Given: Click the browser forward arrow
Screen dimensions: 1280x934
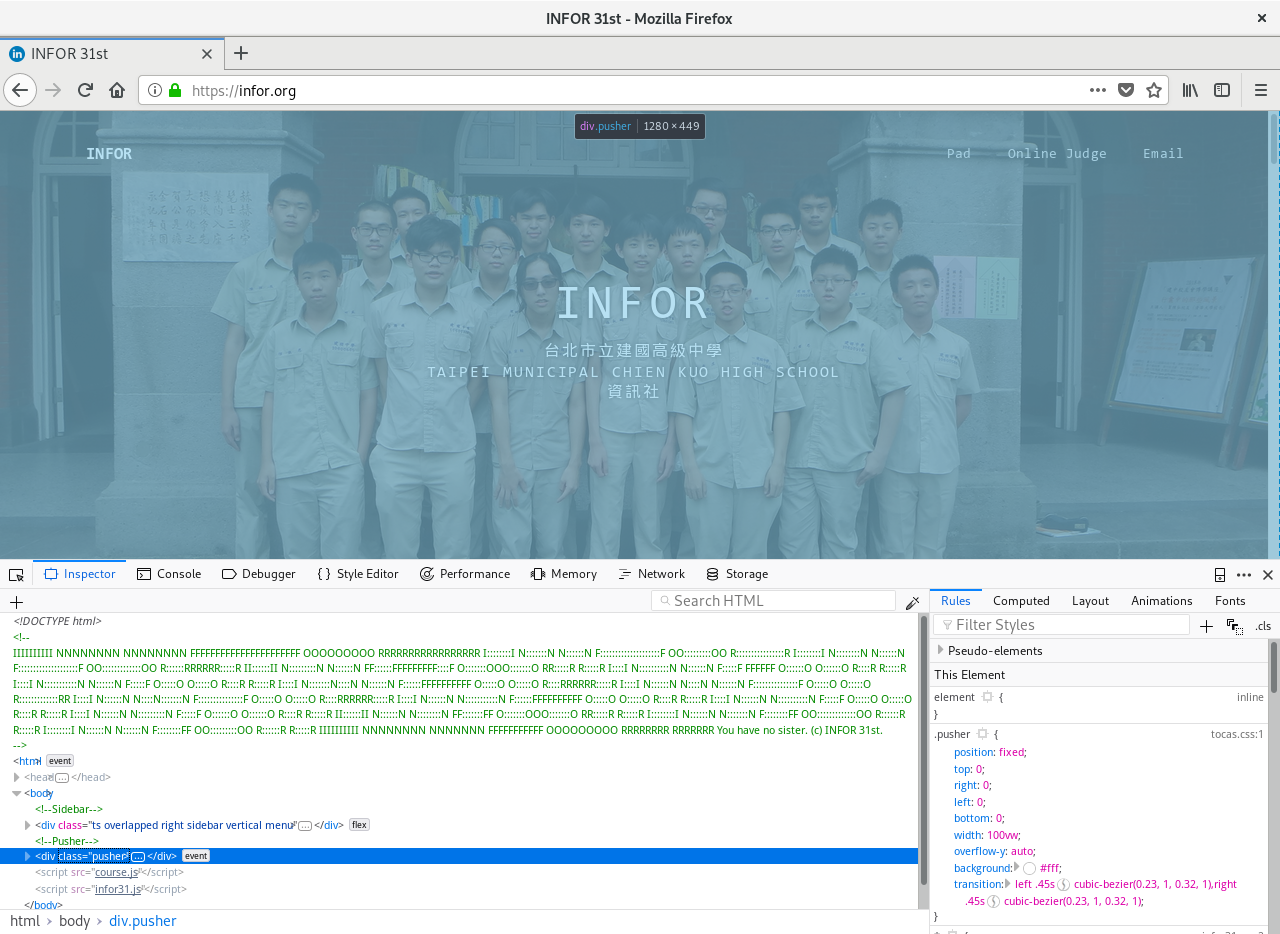Looking at the screenshot, I should pos(53,90).
